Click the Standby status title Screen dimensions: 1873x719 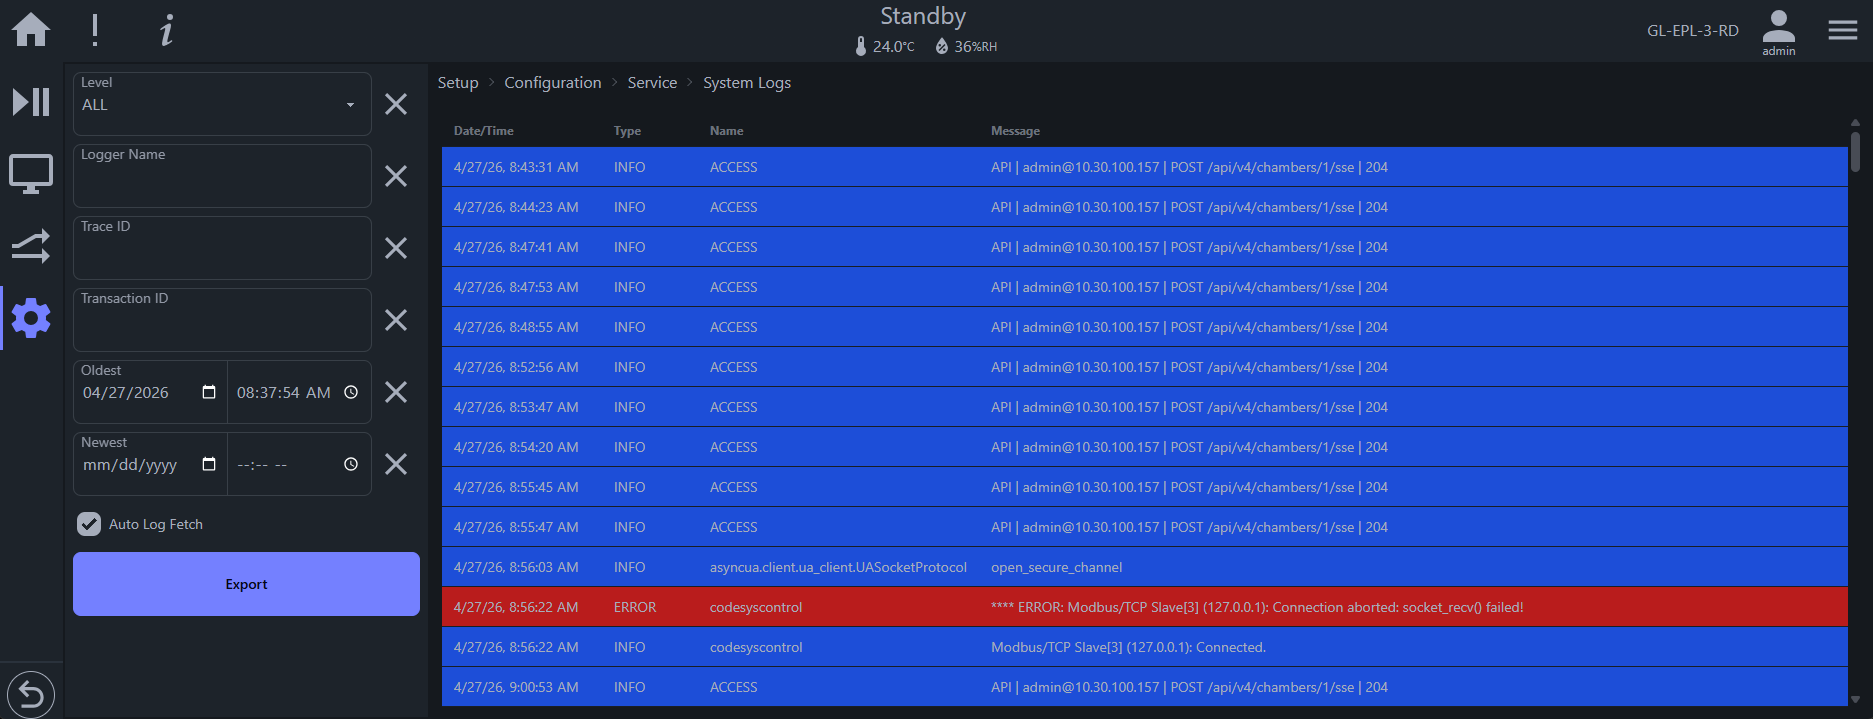(x=923, y=16)
